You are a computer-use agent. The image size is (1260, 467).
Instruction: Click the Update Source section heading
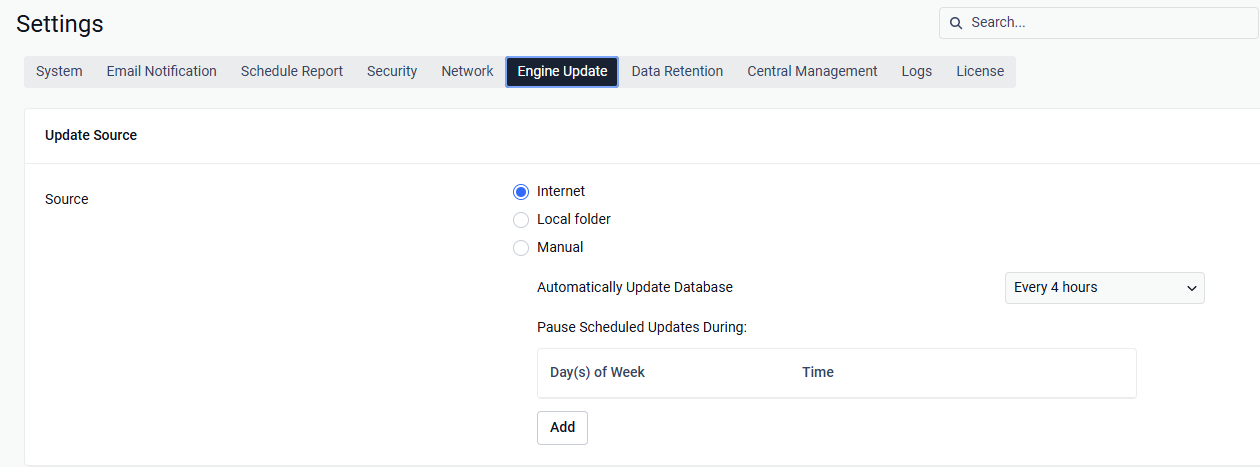coord(91,135)
